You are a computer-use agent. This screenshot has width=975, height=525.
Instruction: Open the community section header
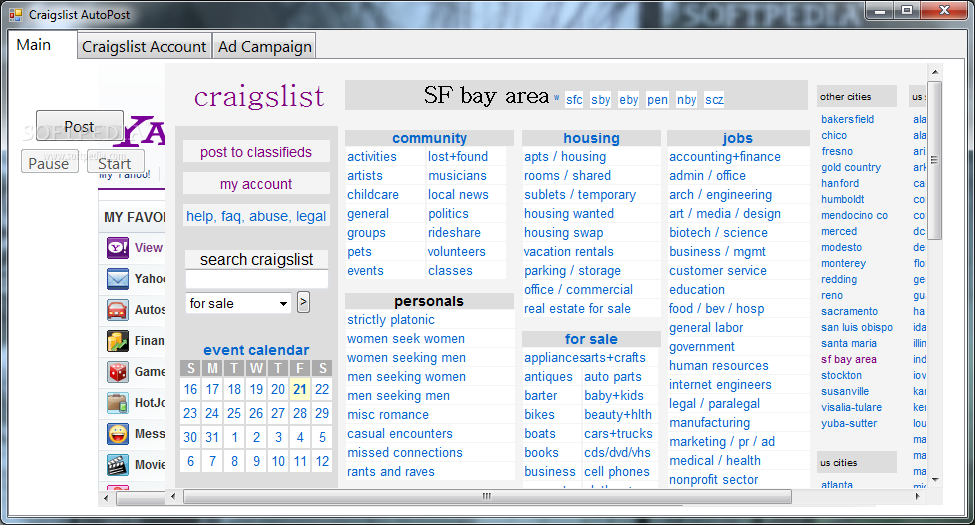coord(429,138)
